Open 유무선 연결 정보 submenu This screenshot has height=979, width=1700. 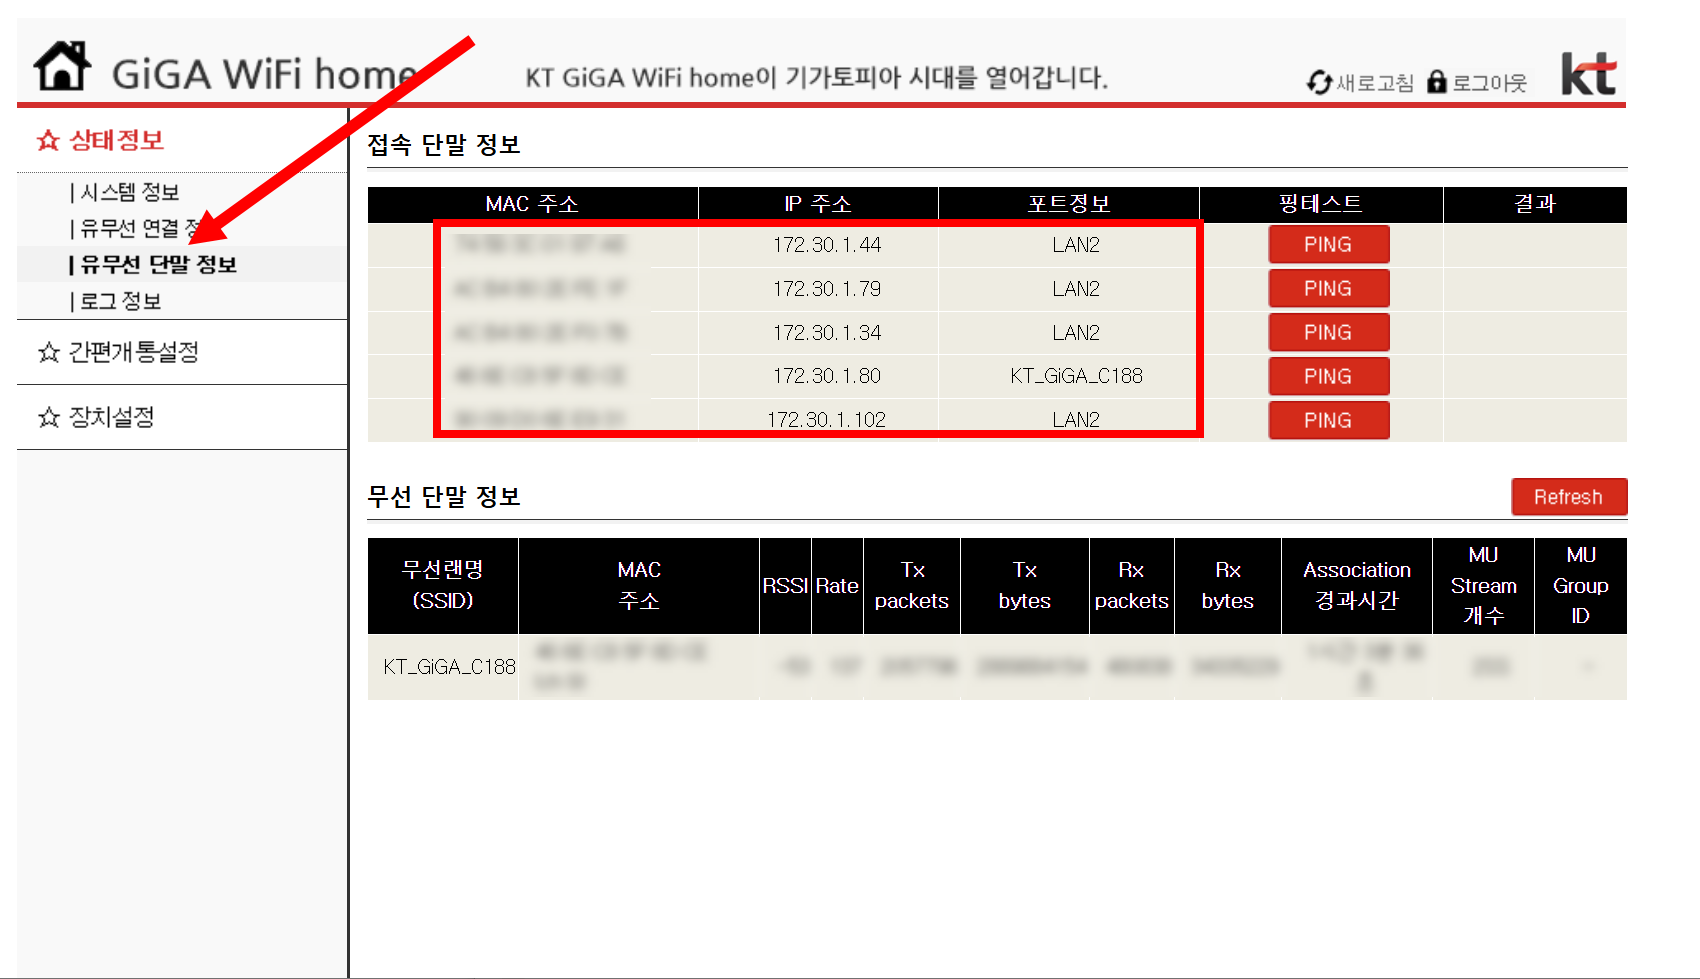click(x=140, y=228)
